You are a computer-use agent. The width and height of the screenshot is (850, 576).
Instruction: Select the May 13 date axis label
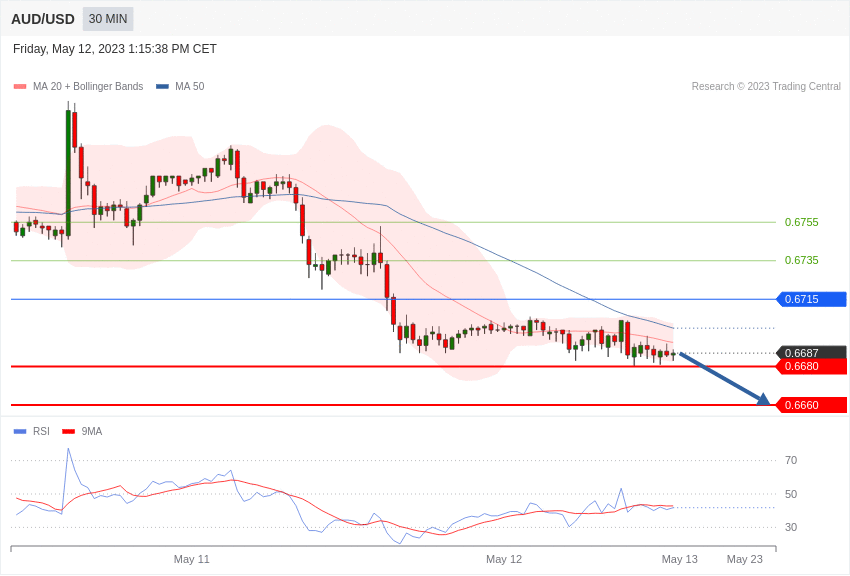pos(680,559)
